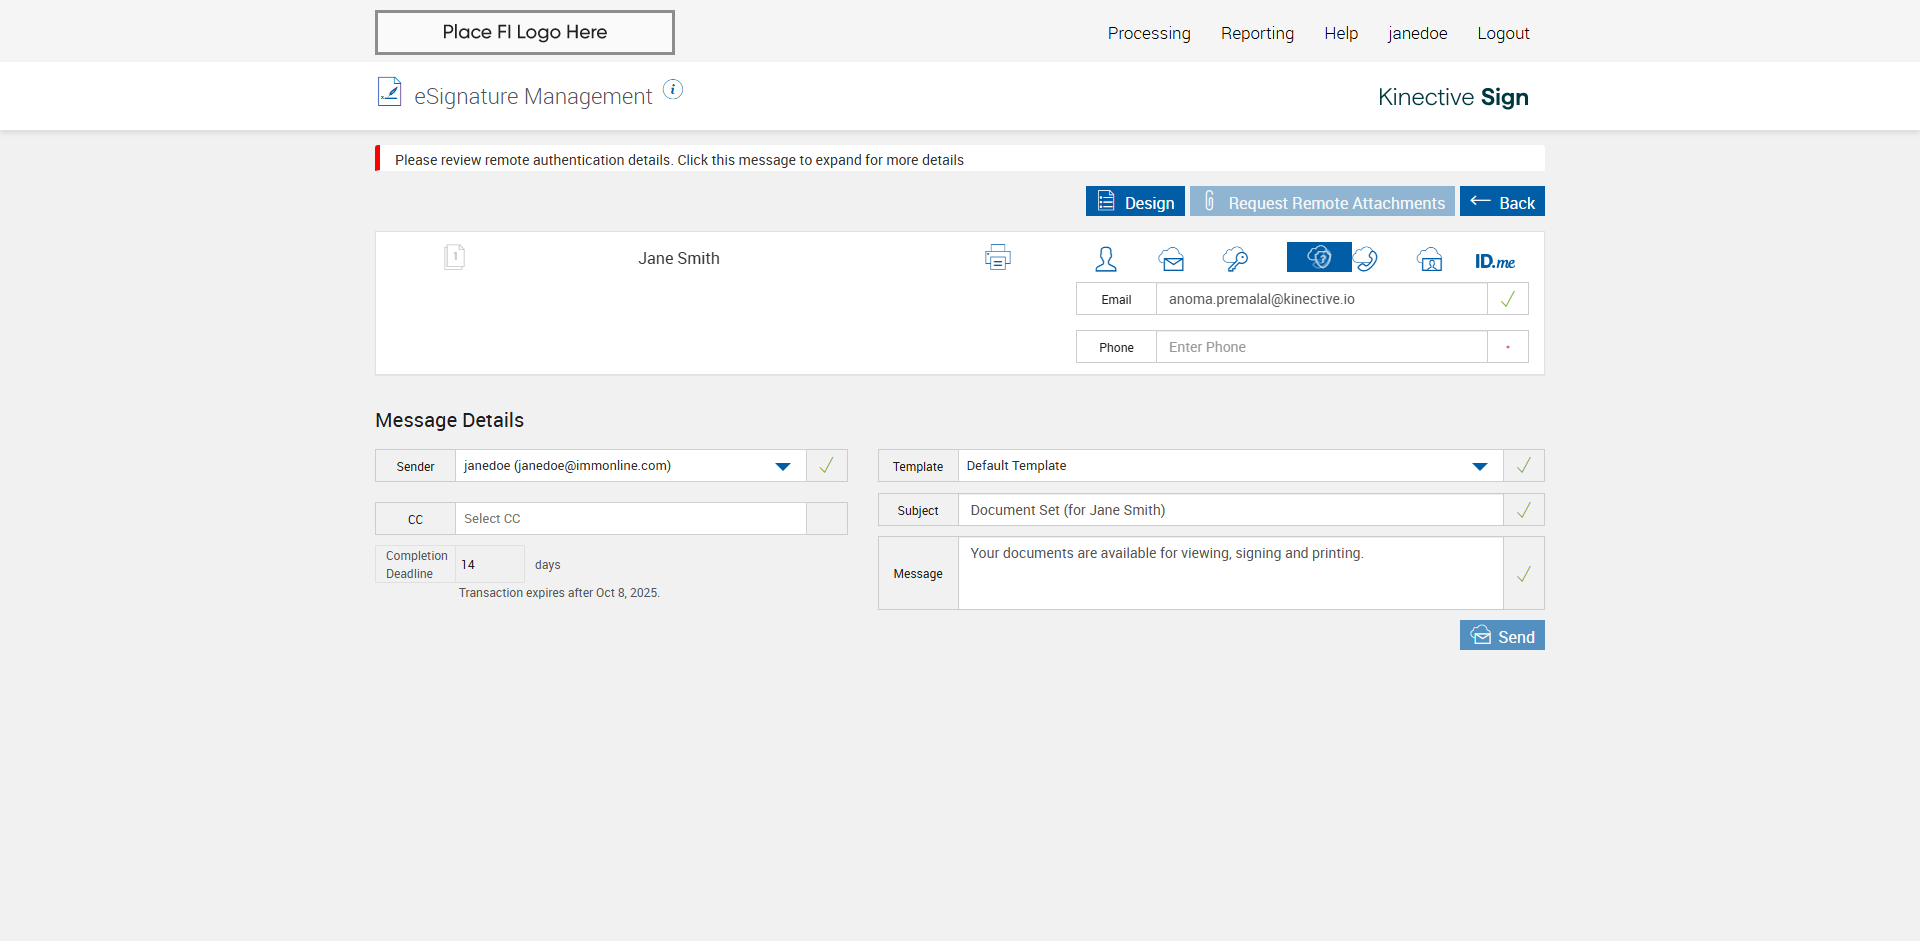Click the document page icon beside Jane Smith
This screenshot has width=1920, height=941.
pos(454,258)
